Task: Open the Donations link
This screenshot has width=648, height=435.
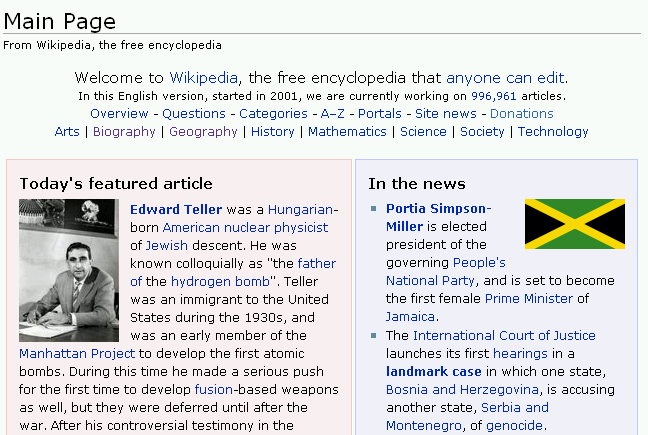Action: coord(522,114)
